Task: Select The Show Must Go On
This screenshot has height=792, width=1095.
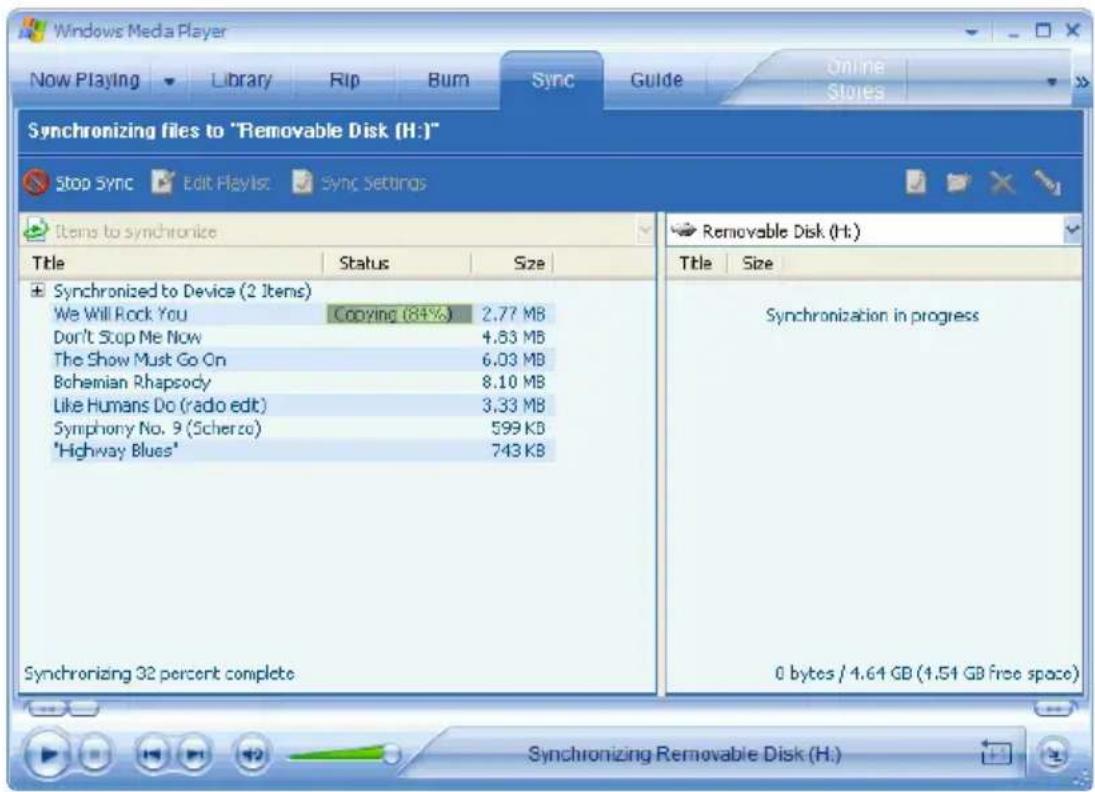Action: pyautogui.click(x=140, y=360)
